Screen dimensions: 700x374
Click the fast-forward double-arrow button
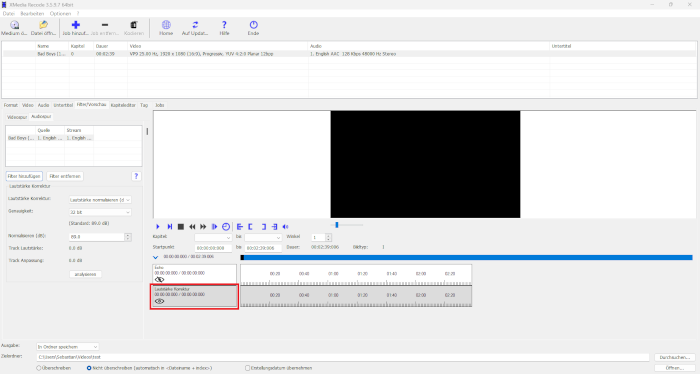[203, 227]
